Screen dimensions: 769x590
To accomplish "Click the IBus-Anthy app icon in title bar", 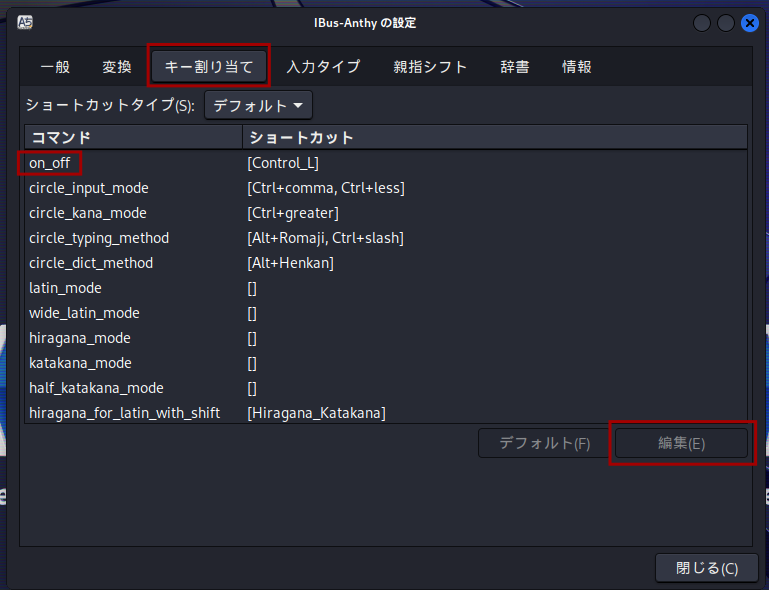I will 25,23.
